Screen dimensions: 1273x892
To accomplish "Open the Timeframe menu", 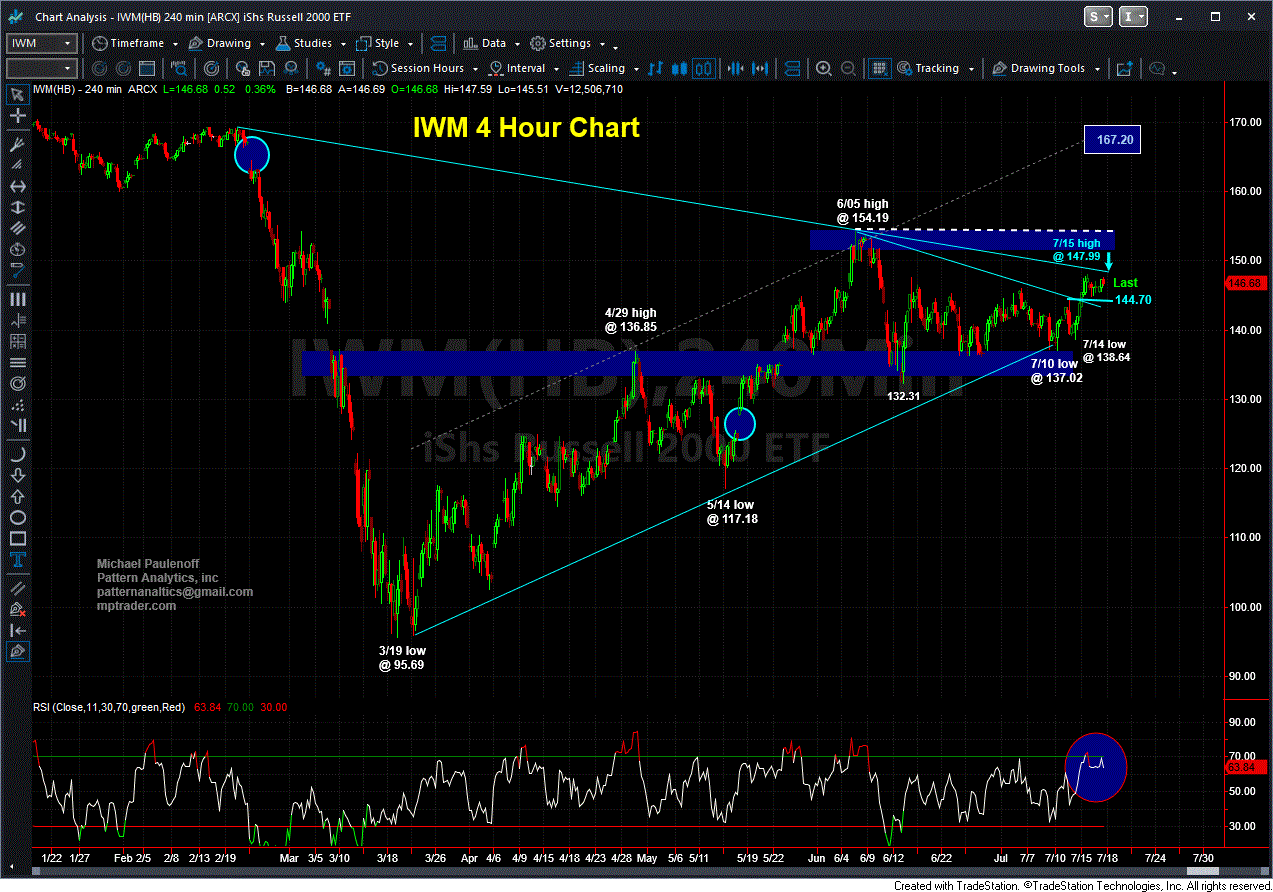I will [126, 43].
